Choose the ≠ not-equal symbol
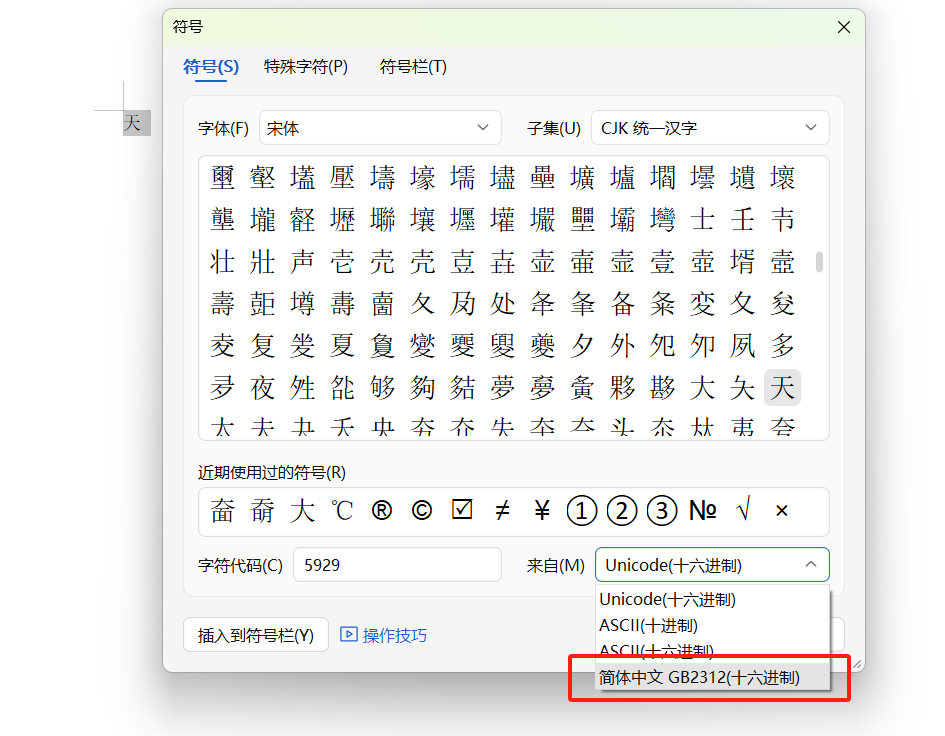Viewport: 945px width, 736px height. tap(501, 510)
